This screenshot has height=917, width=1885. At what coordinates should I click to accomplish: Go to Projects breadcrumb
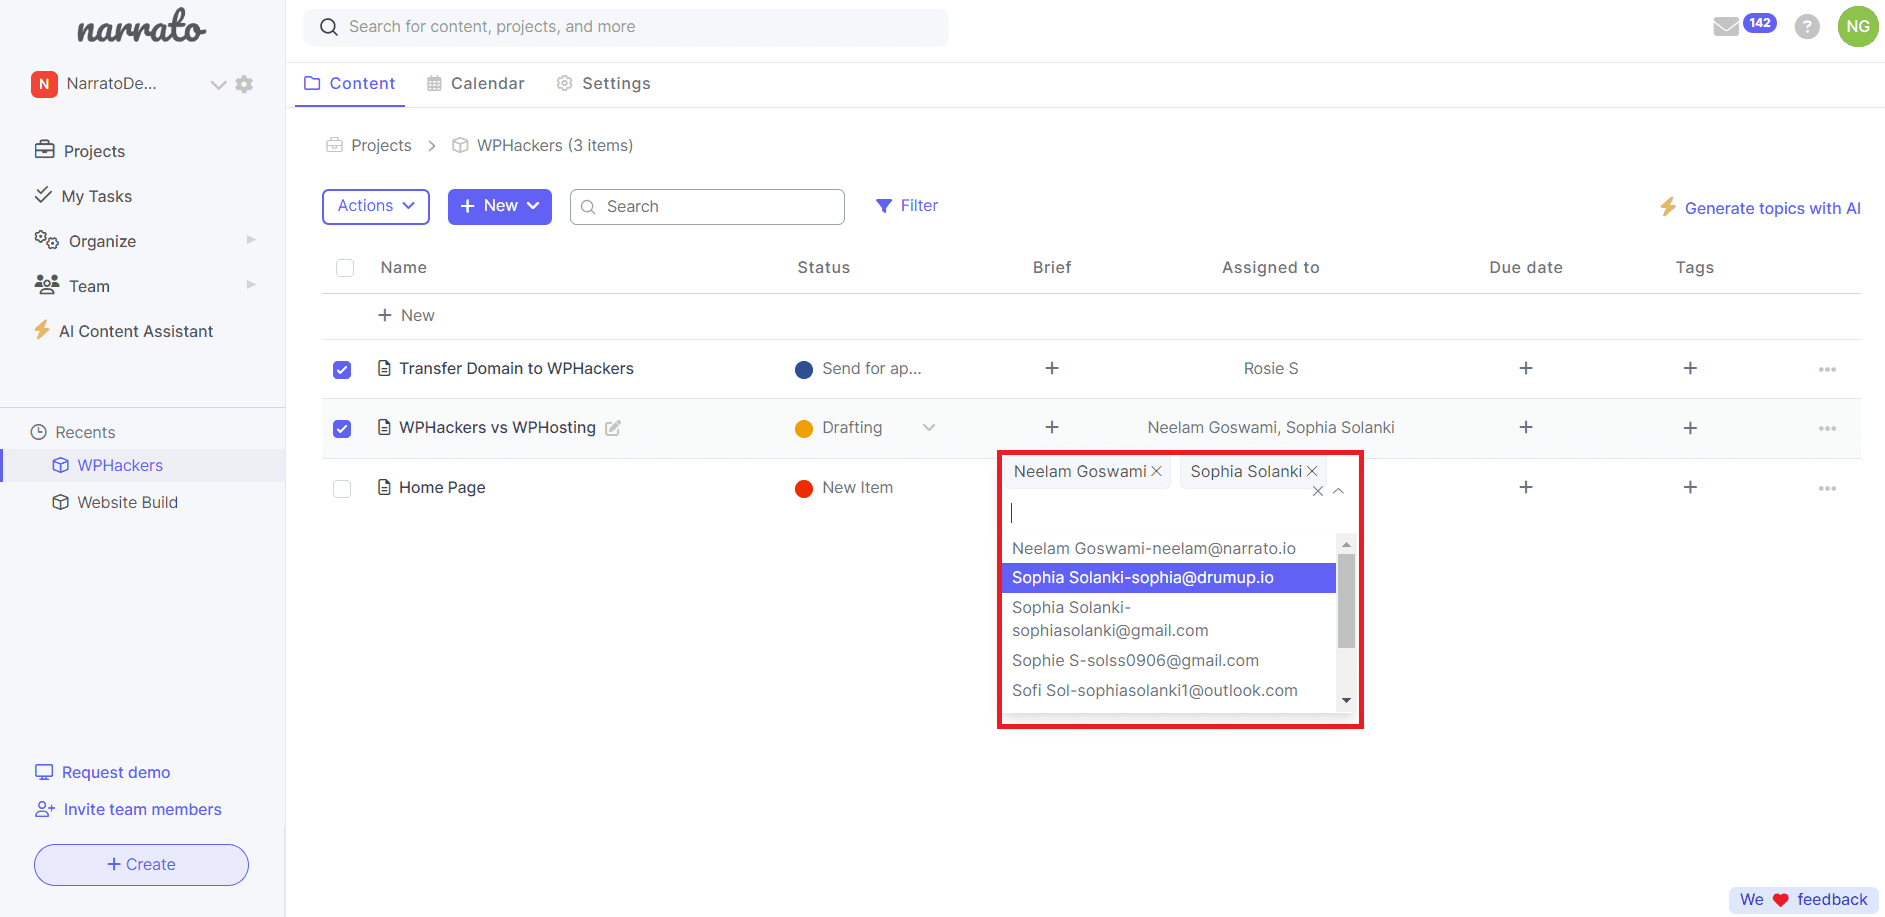369,146
